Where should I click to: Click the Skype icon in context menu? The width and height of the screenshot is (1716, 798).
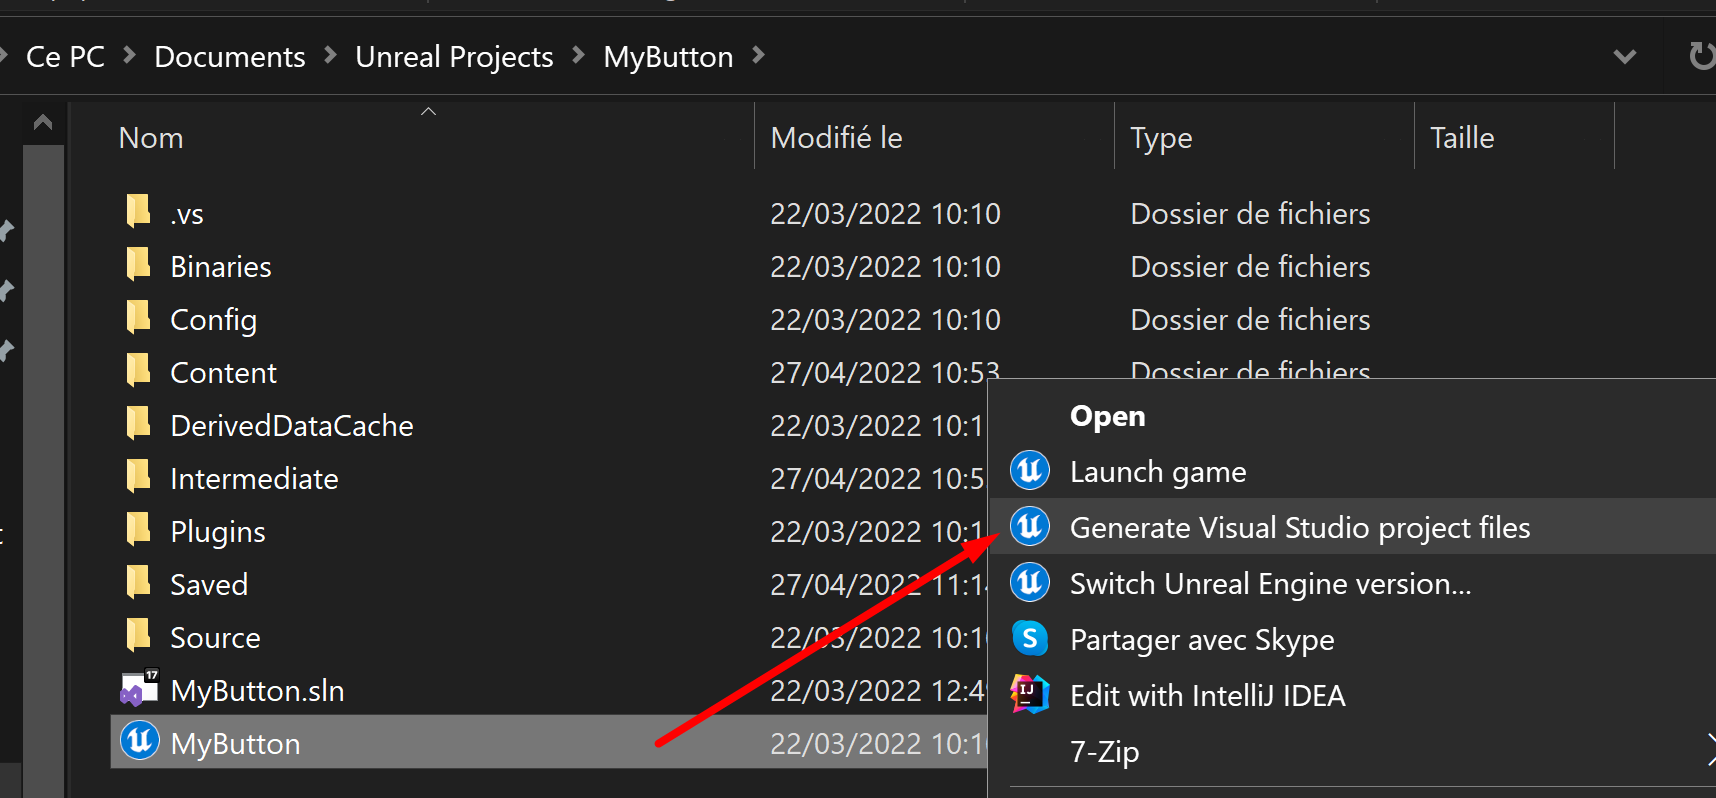coord(1029,639)
